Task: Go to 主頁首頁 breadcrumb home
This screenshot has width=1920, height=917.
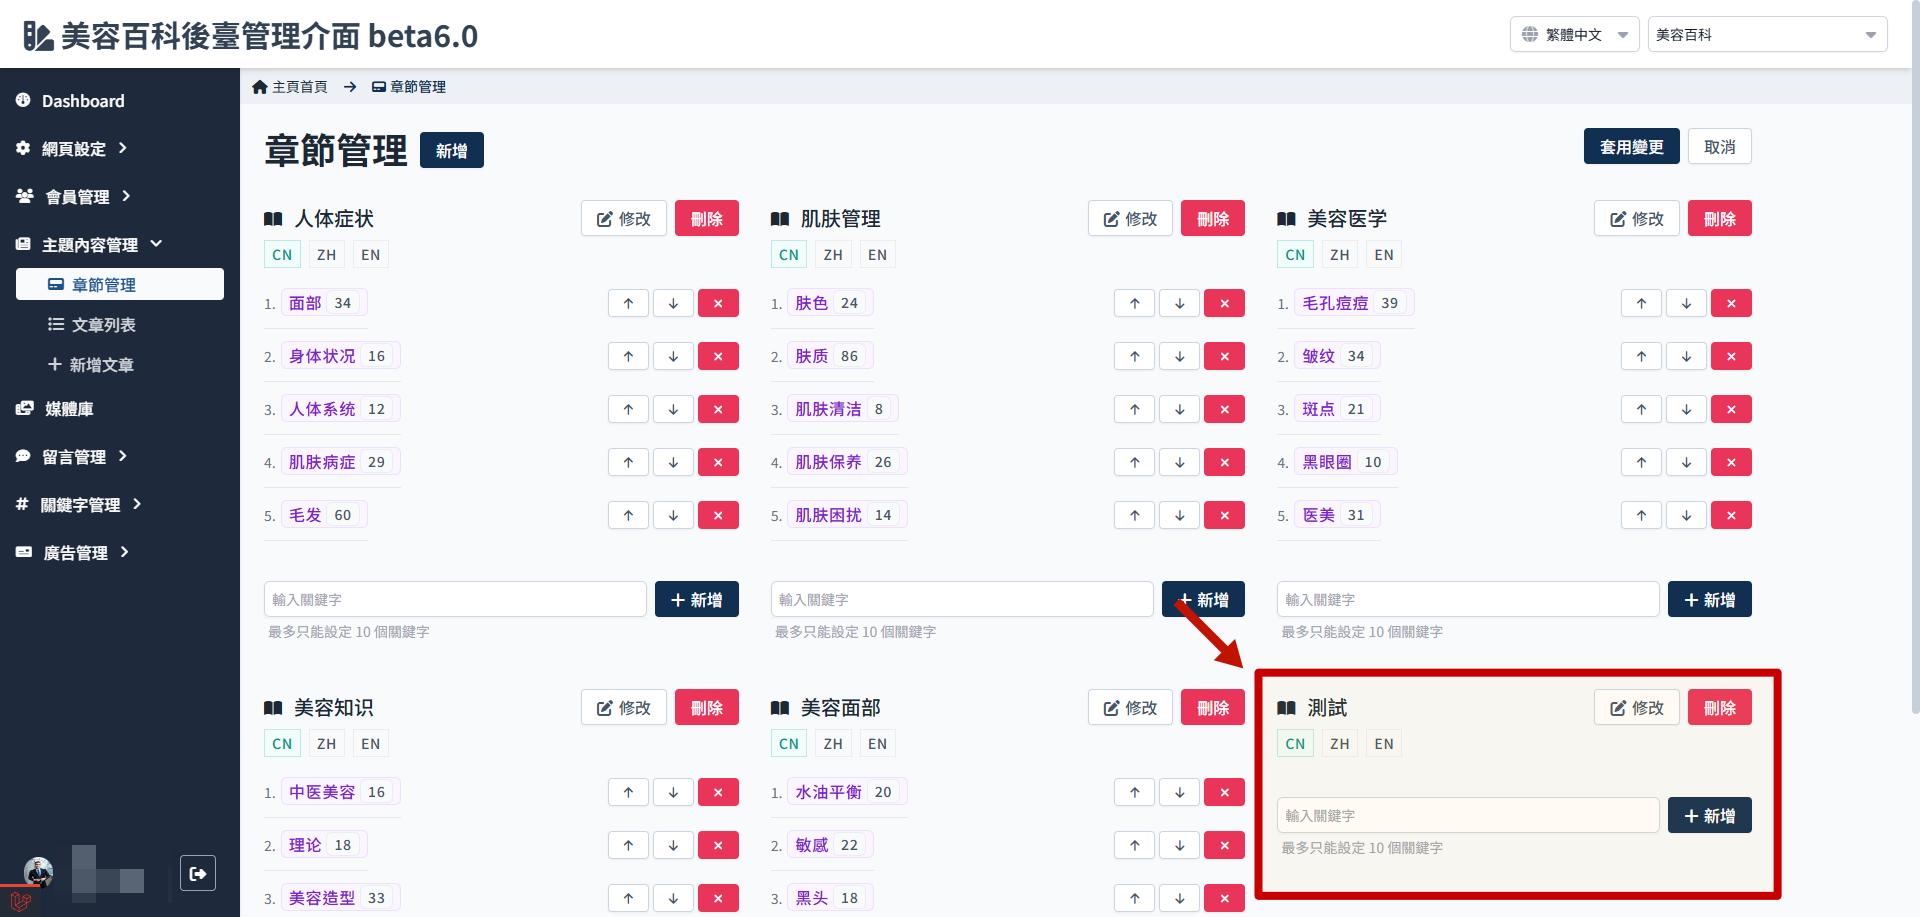Action: pyautogui.click(x=290, y=87)
